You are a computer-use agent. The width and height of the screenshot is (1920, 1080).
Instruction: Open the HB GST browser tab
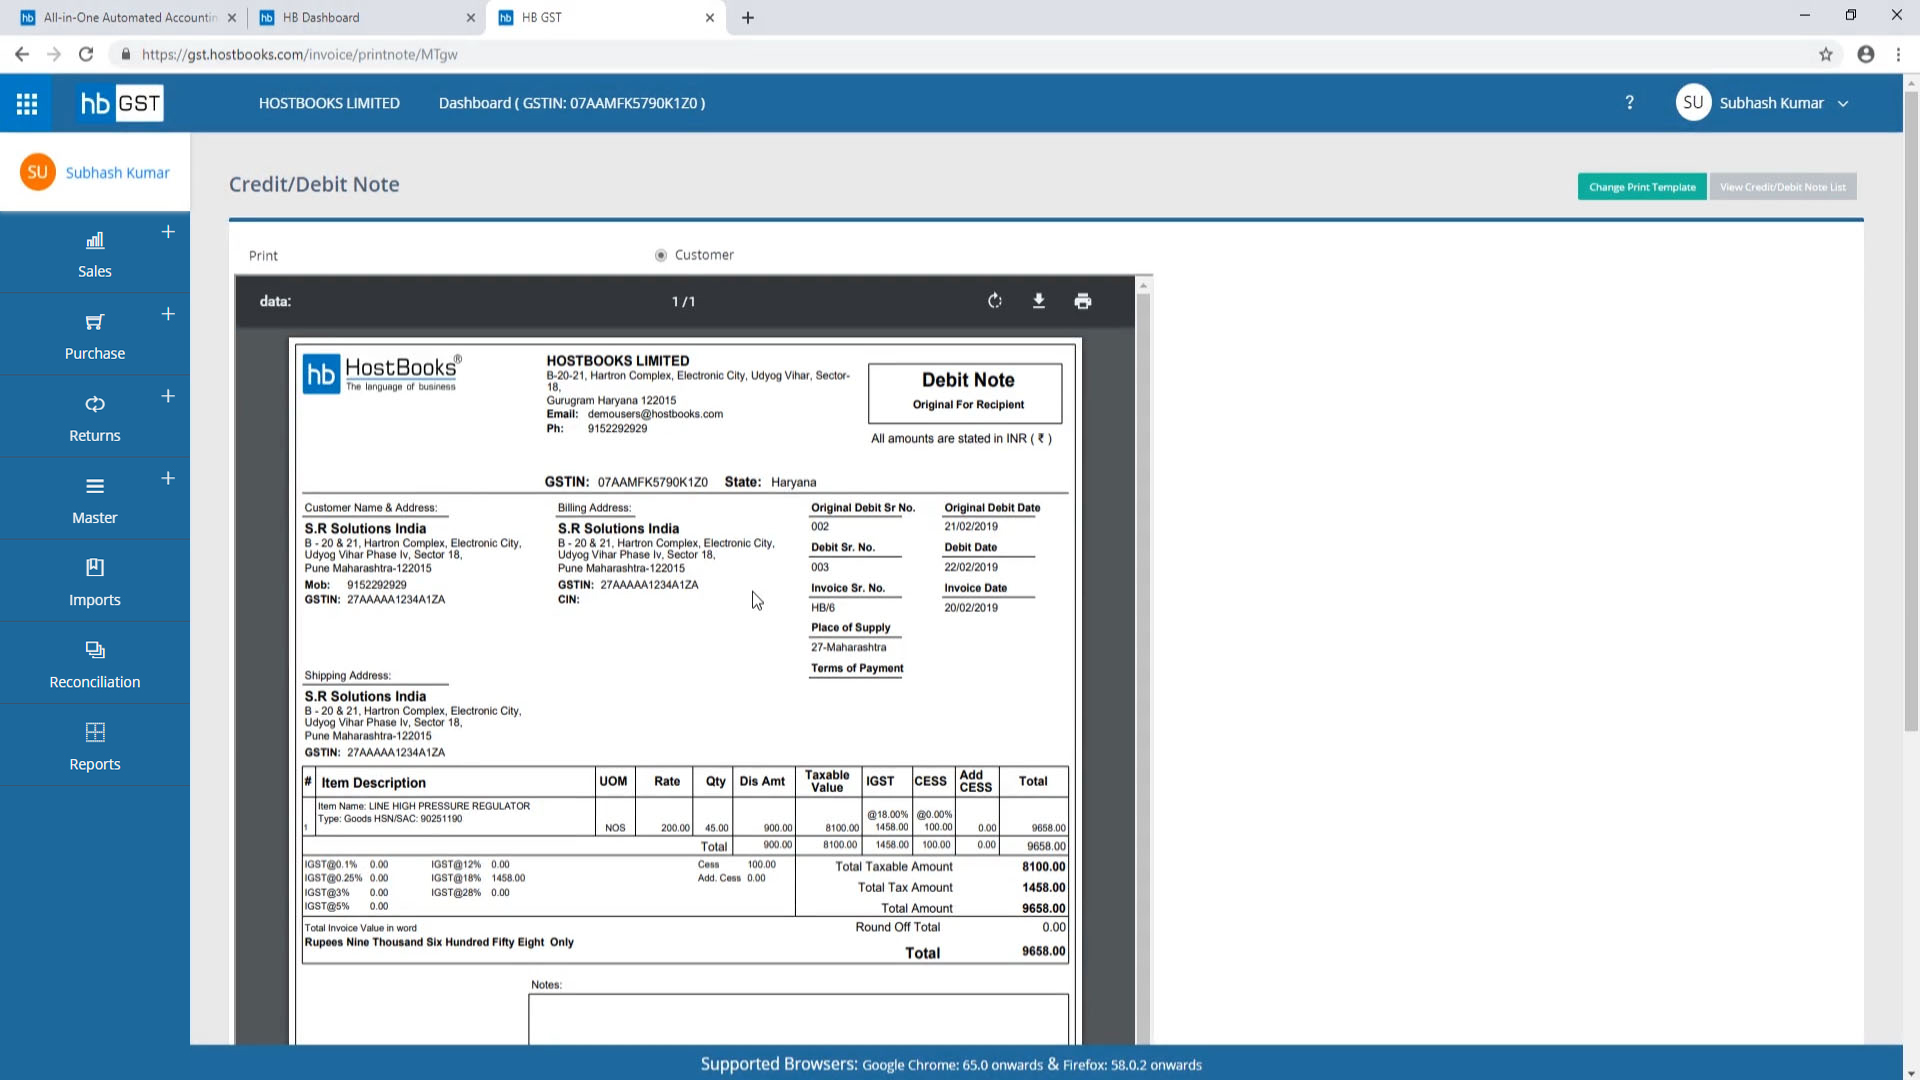[605, 17]
